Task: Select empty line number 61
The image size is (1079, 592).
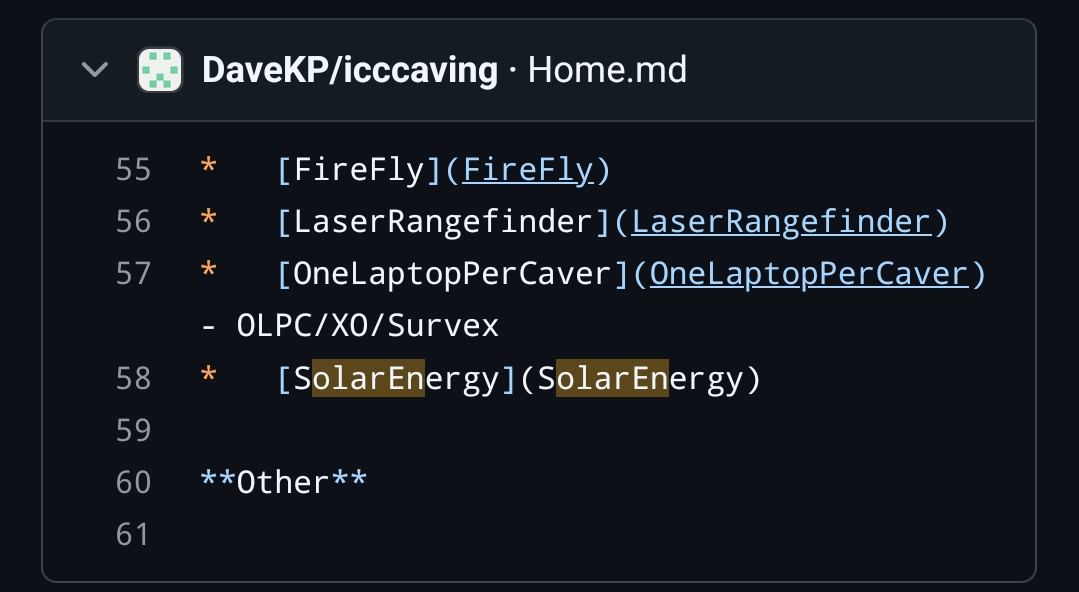Action: point(133,535)
